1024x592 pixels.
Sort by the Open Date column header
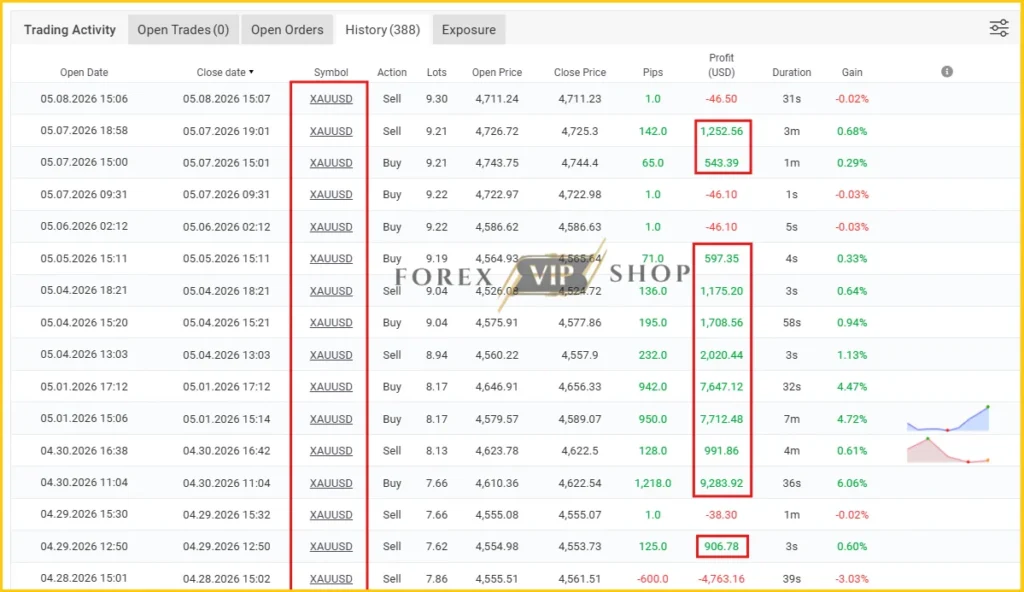pyautogui.click(x=84, y=73)
